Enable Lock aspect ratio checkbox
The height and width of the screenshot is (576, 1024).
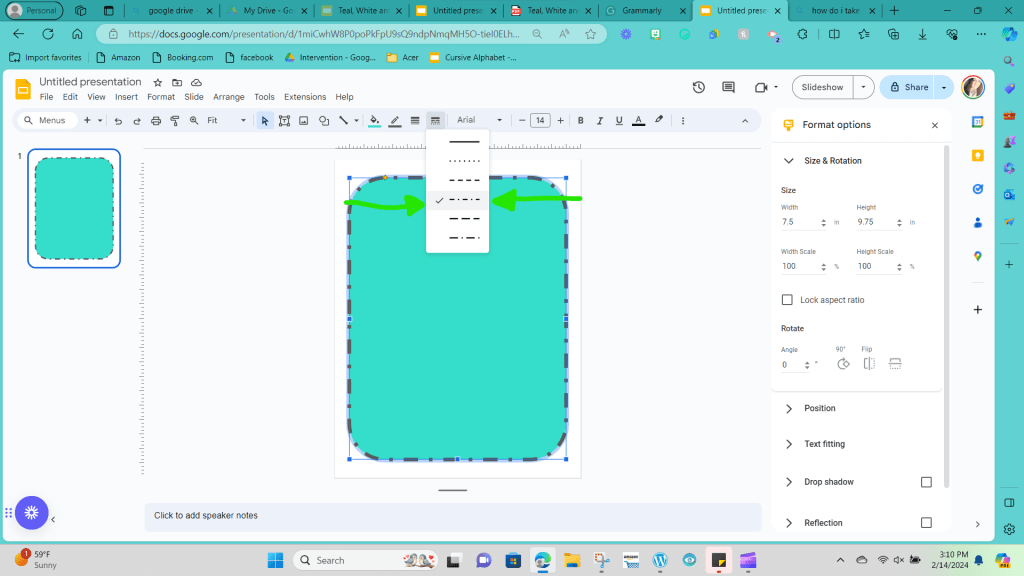787,300
